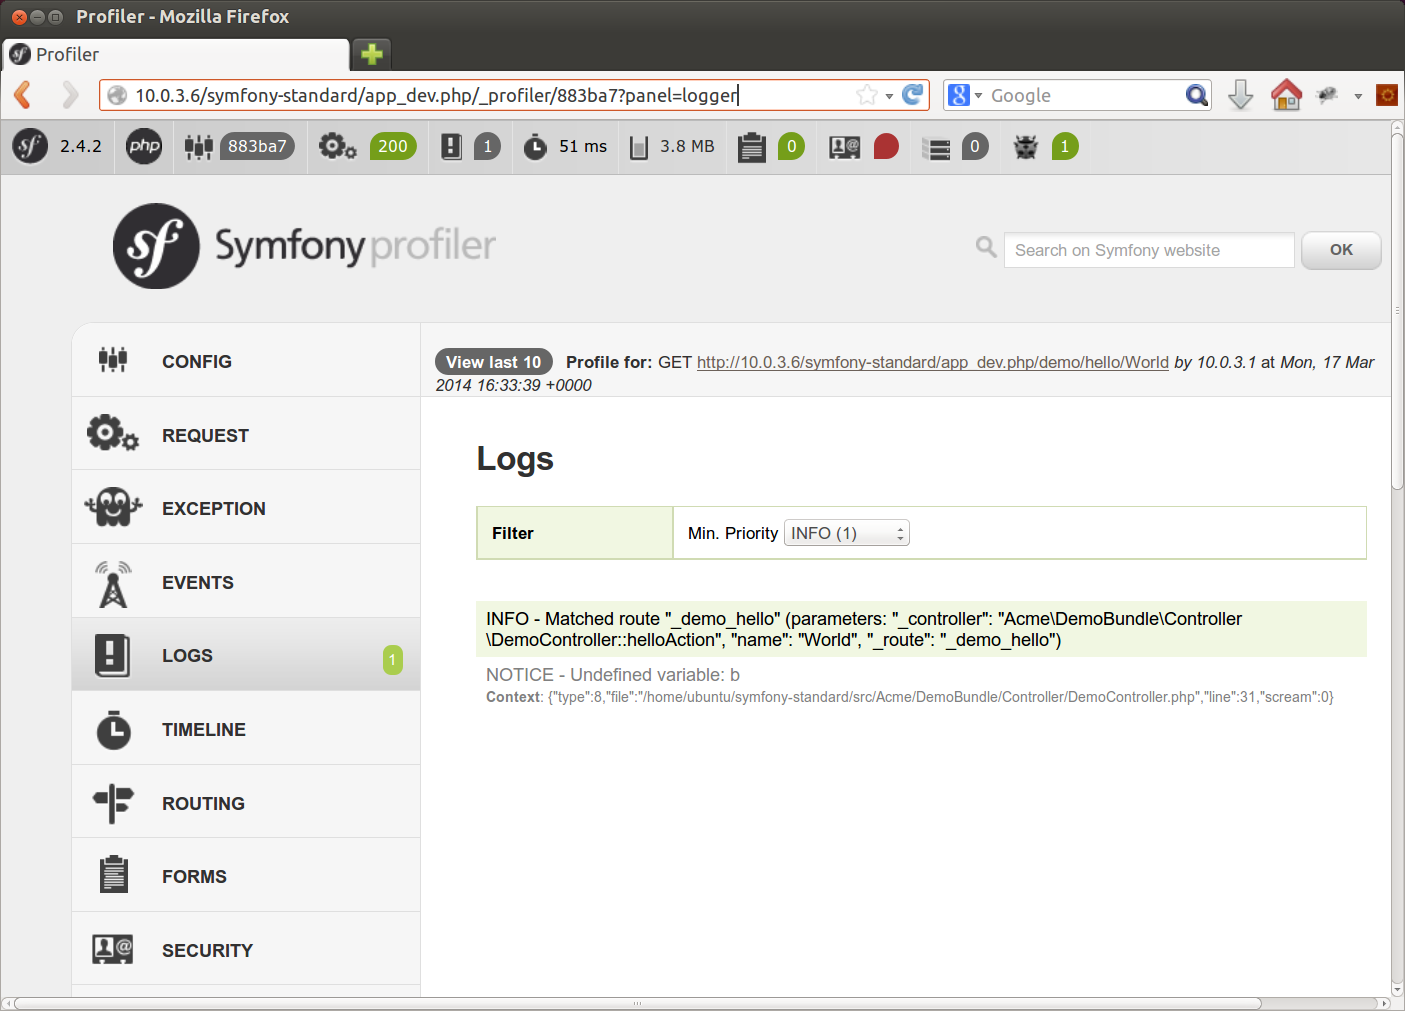Click the View last 10 button

(493, 362)
